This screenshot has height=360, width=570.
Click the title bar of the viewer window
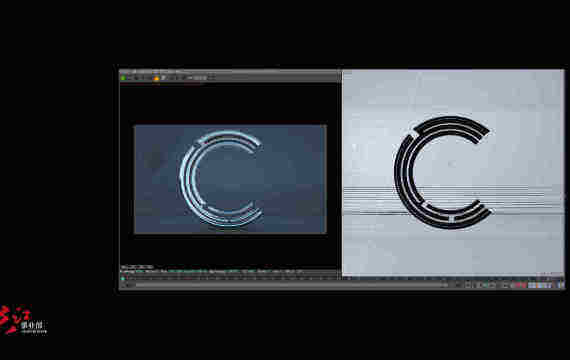[230, 72]
